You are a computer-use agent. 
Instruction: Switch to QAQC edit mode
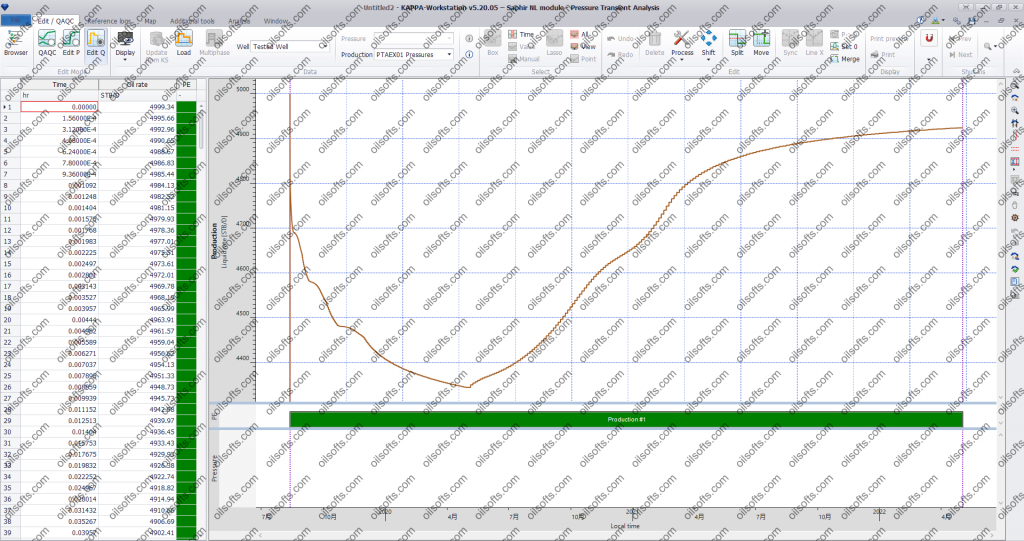coord(47,44)
